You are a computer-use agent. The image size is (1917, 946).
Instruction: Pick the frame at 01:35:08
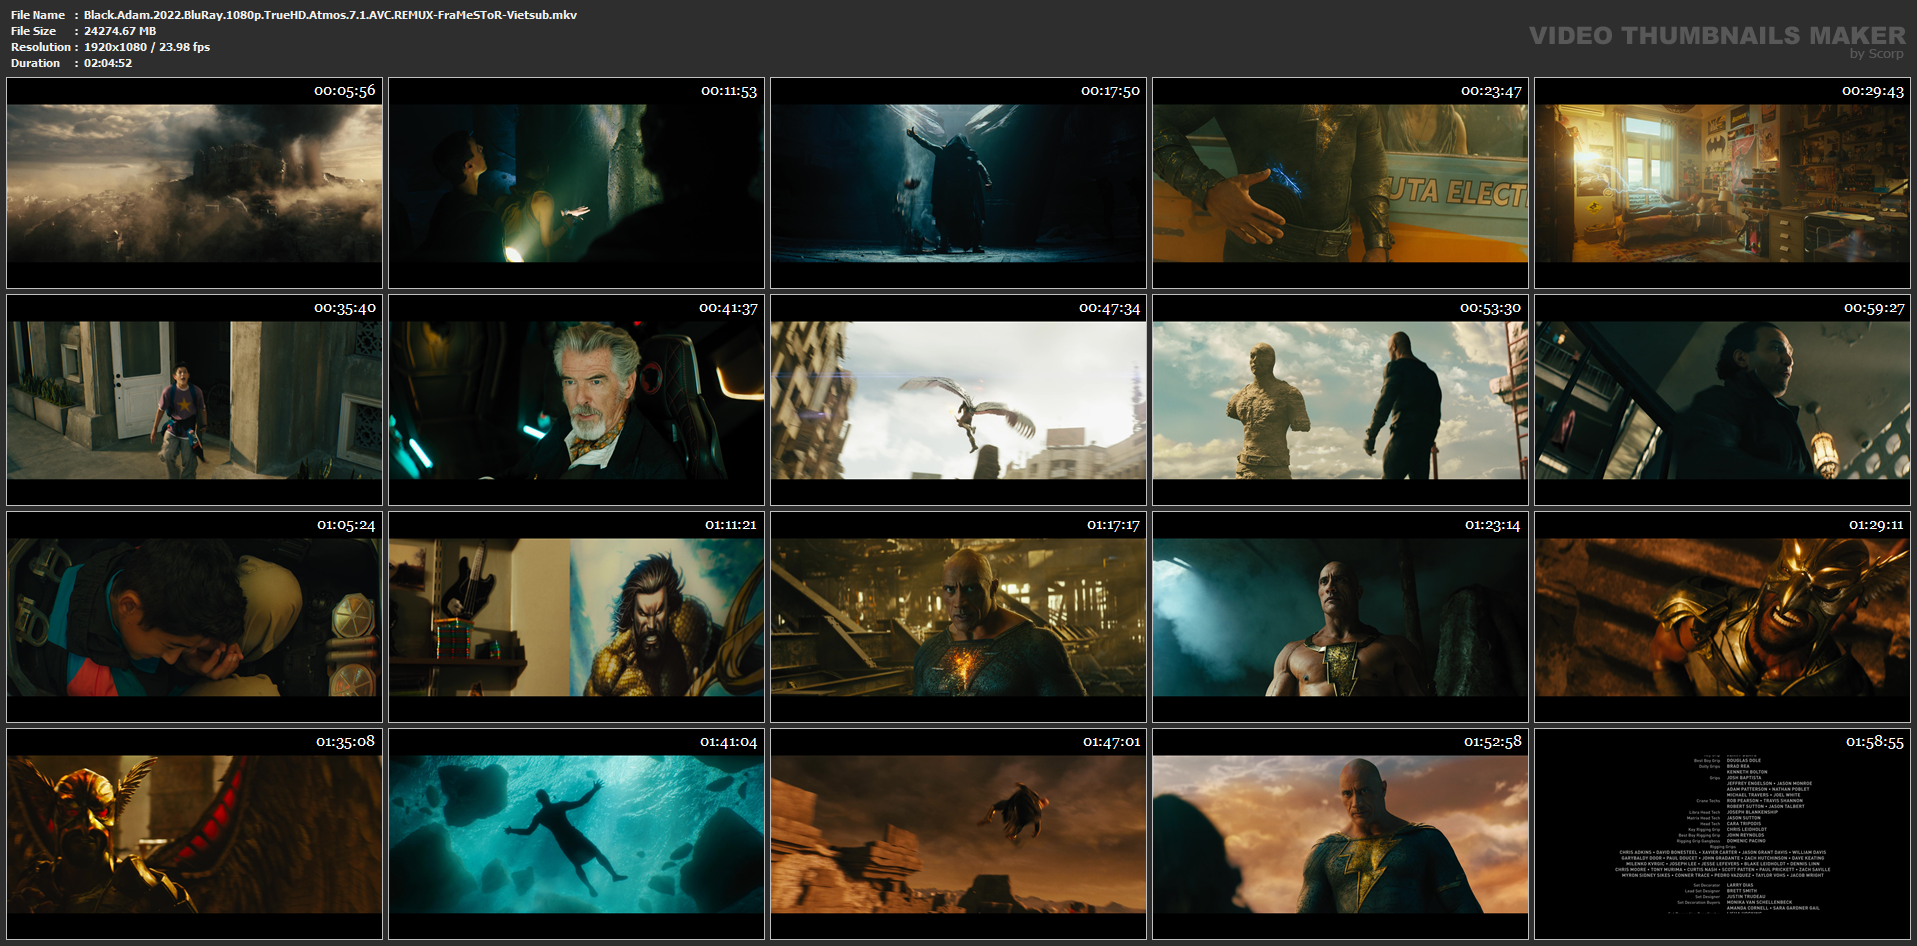(194, 834)
